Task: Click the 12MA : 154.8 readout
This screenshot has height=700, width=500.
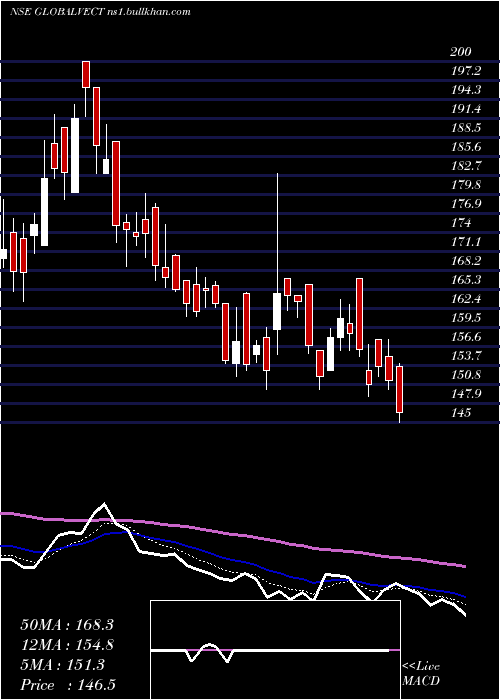Action: coord(67,645)
